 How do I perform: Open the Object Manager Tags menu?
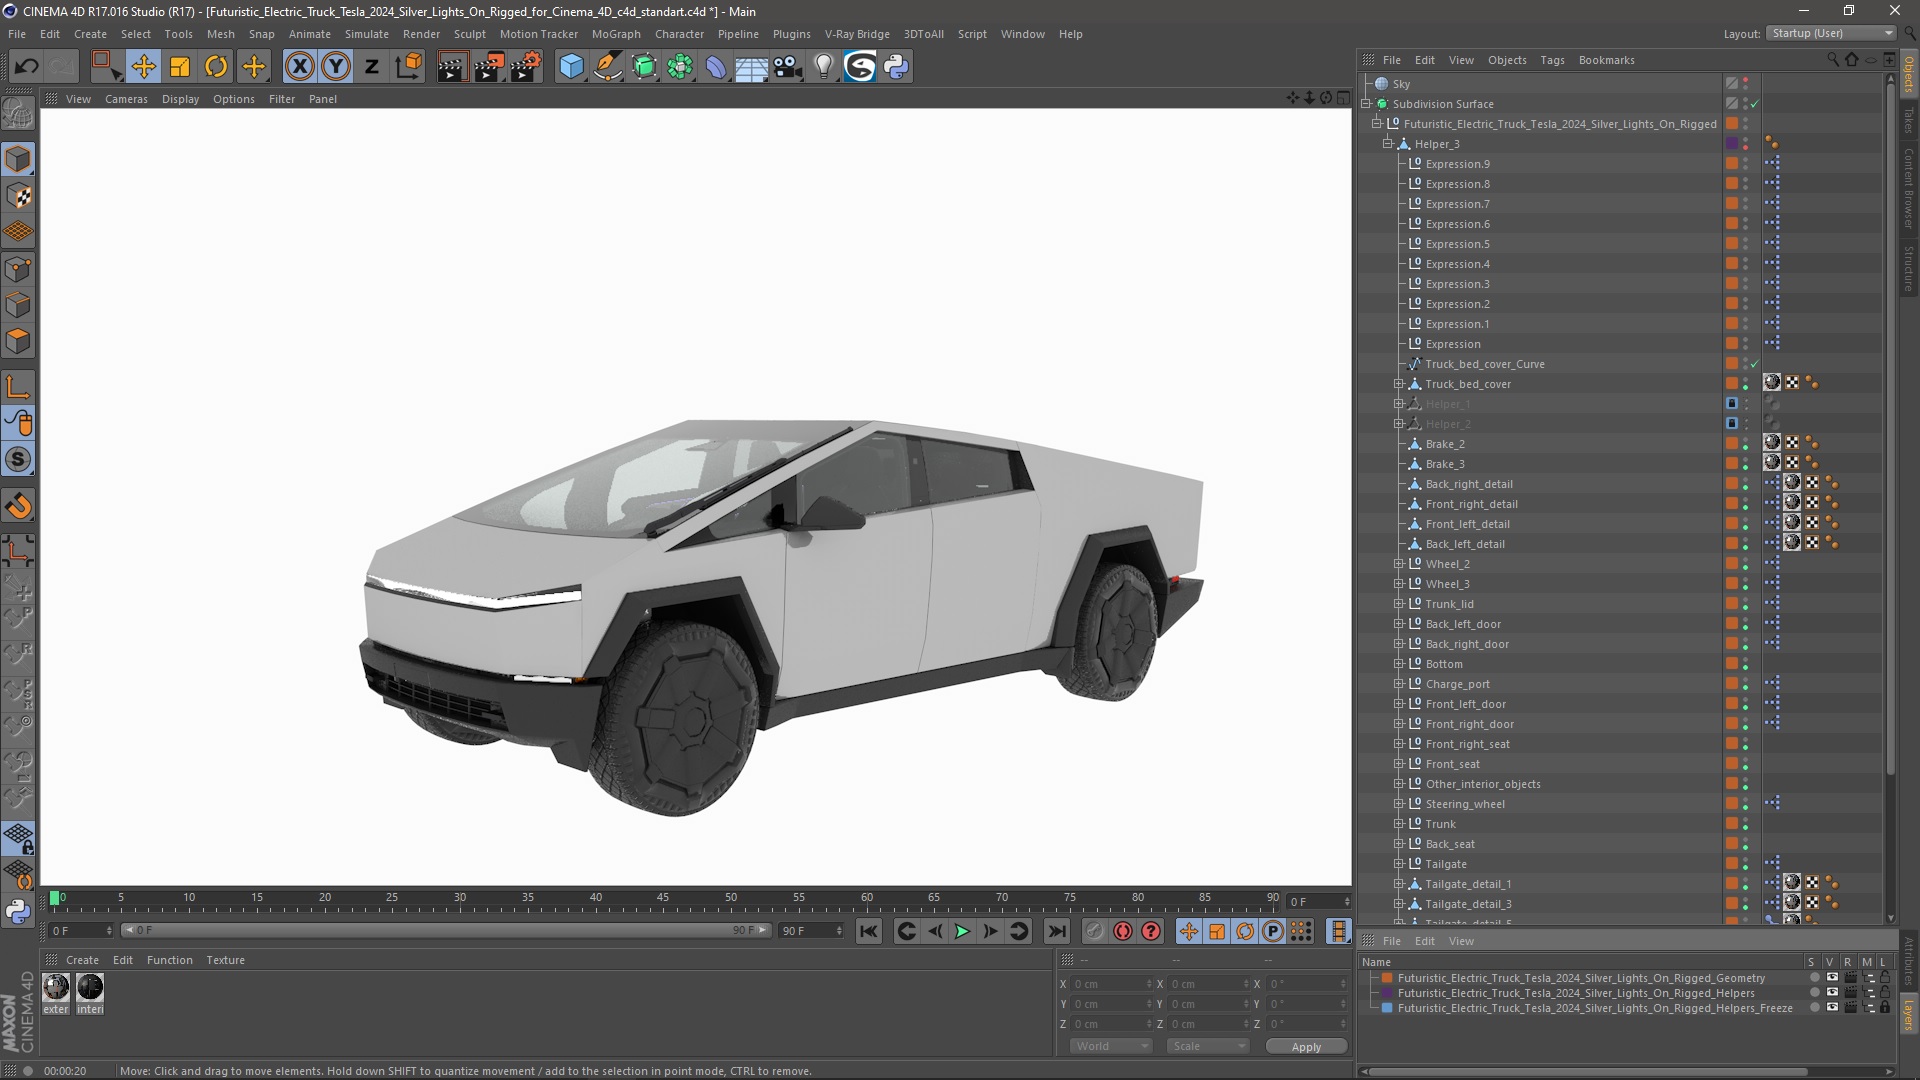pyautogui.click(x=1552, y=60)
